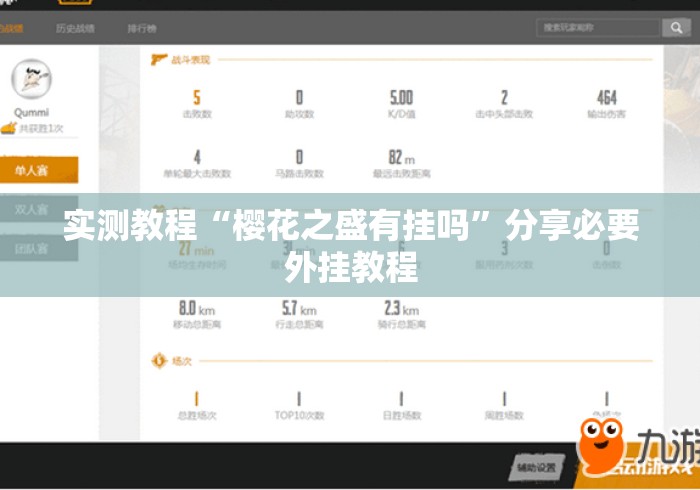Select the 单人赛 mode tab
The height and width of the screenshot is (490, 700).
(x=39, y=170)
